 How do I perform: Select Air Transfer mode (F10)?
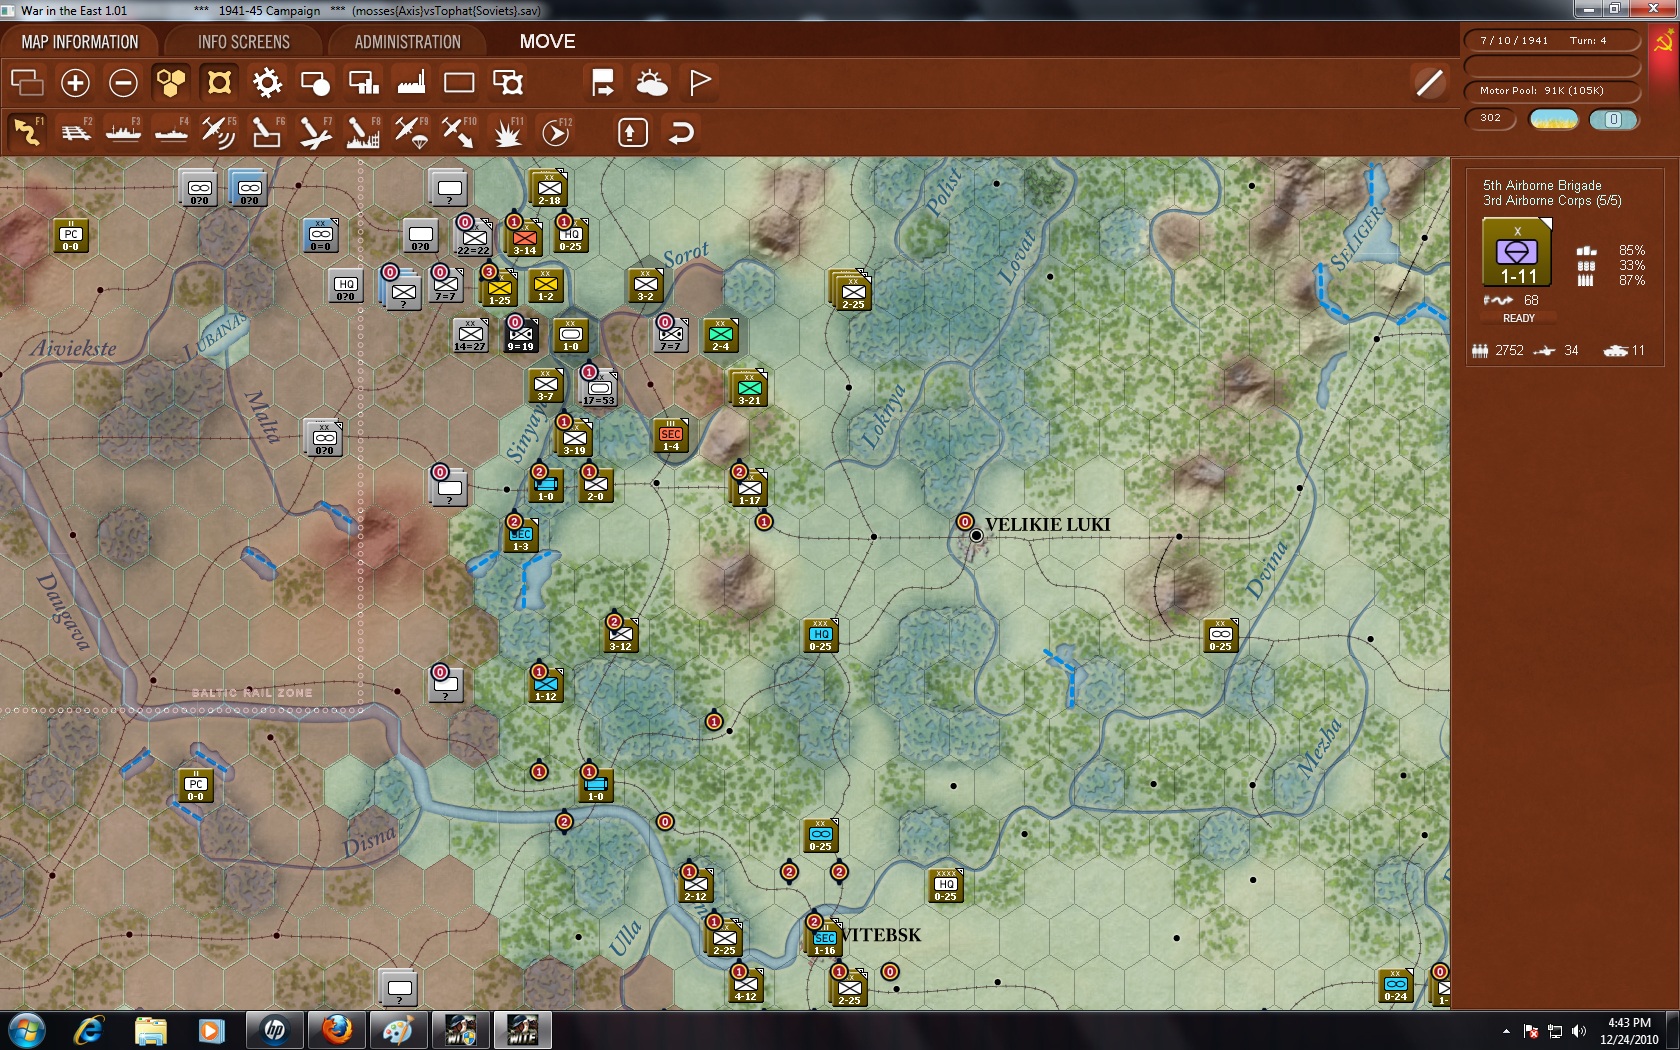pyautogui.click(x=459, y=132)
